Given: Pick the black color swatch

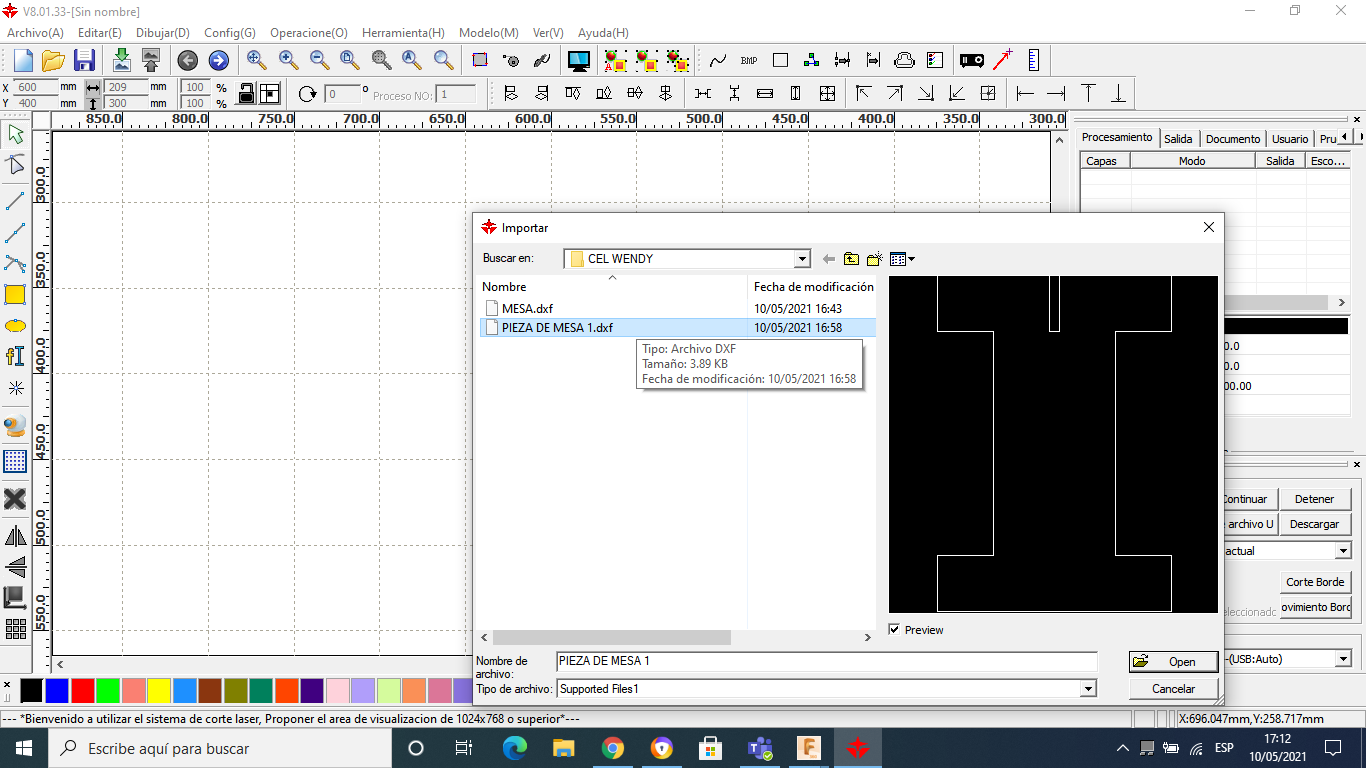Looking at the screenshot, I should [32, 690].
